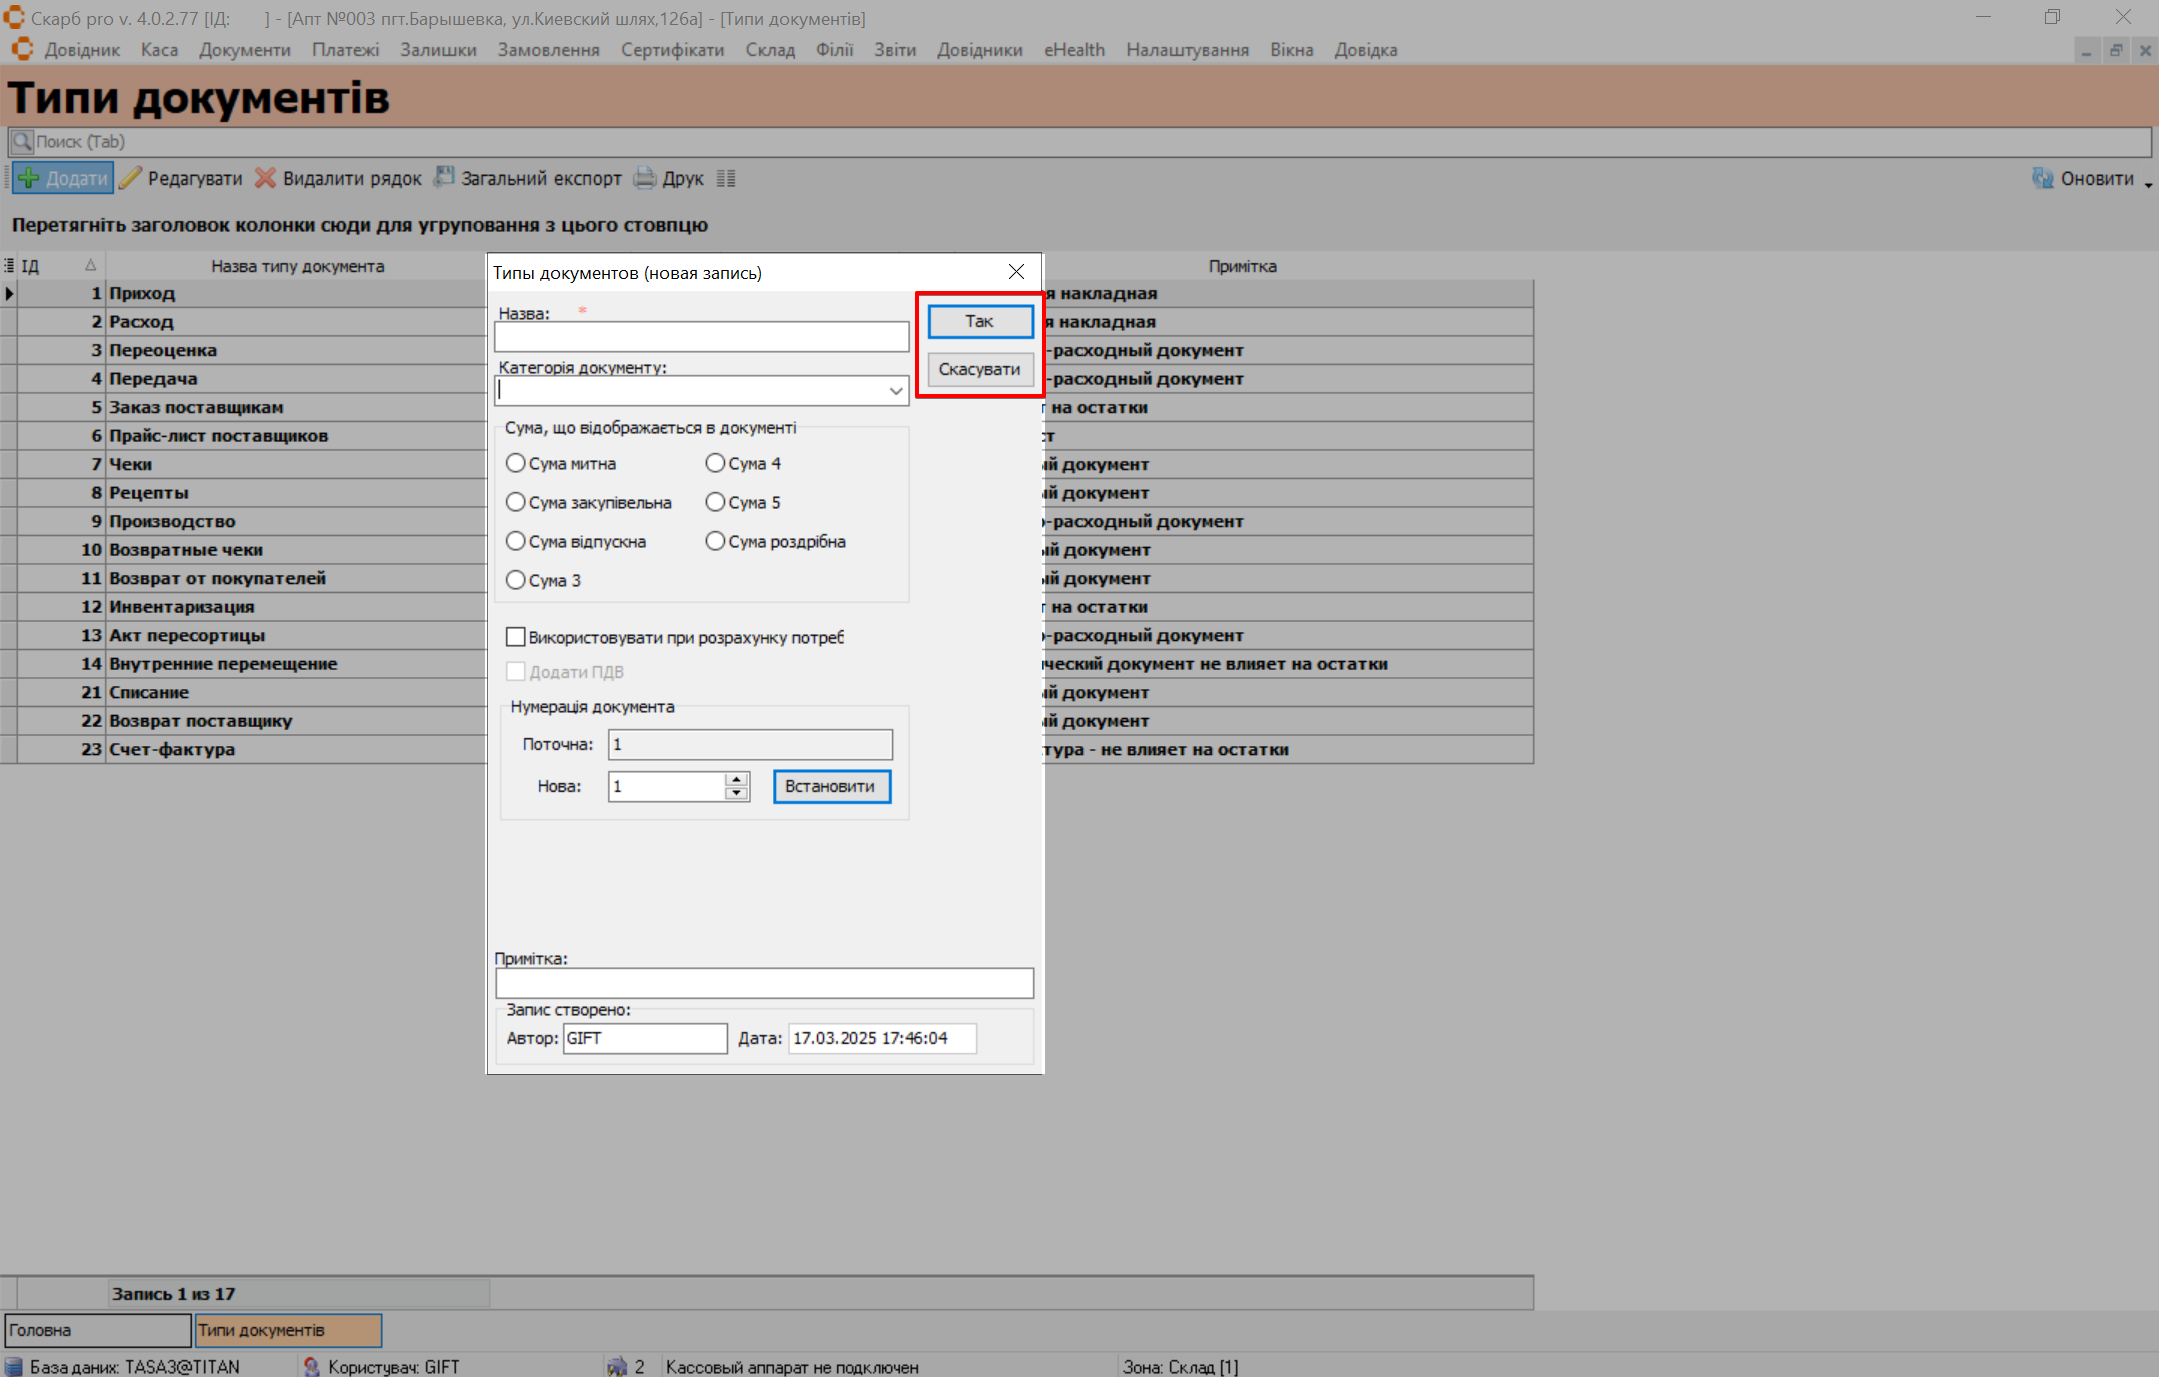Close the new record dialog

pyautogui.click(x=1016, y=272)
